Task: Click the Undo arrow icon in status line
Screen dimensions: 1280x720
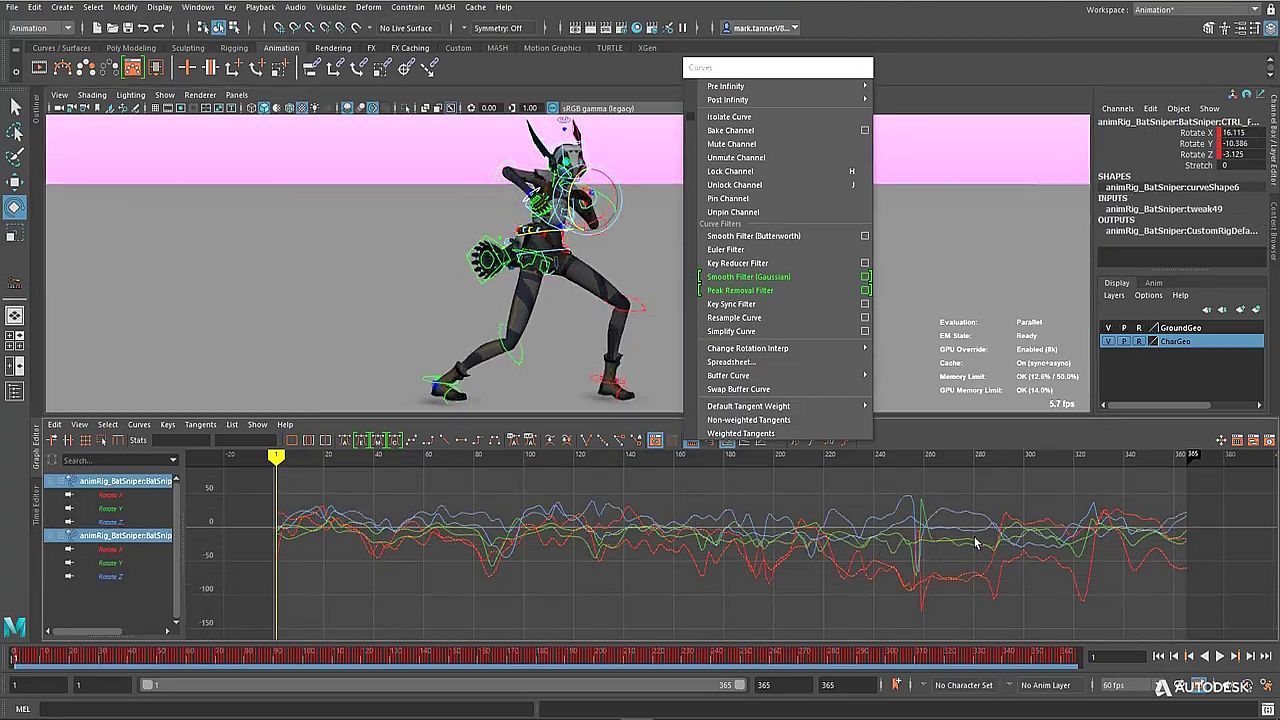Action: click(x=143, y=28)
